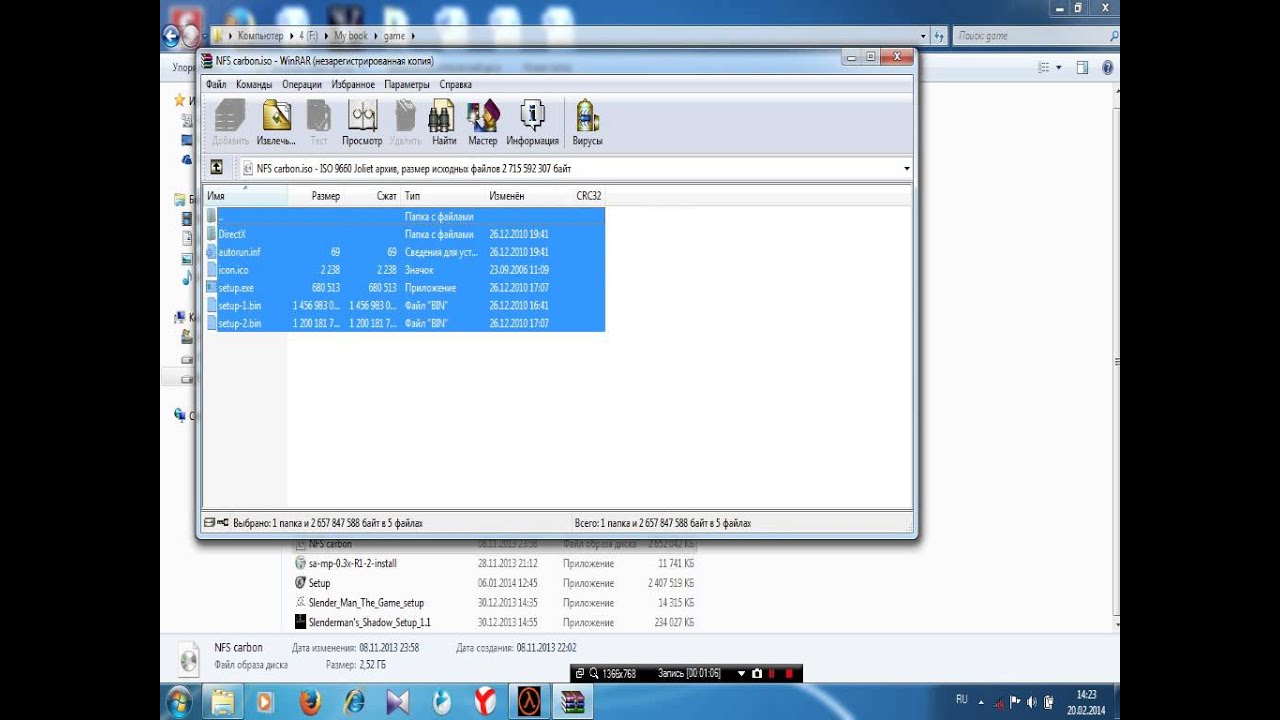Open the Избранное menu
The height and width of the screenshot is (720, 1280).
click(353, 85)
